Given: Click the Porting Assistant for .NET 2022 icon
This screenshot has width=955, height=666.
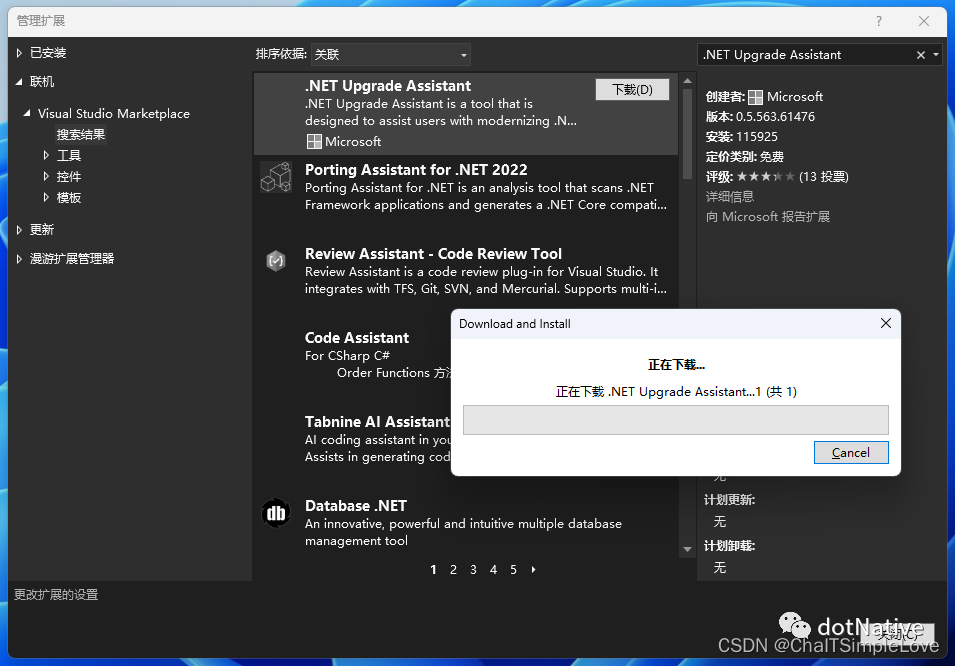Looking at the screenshot, I should (276, 177).
